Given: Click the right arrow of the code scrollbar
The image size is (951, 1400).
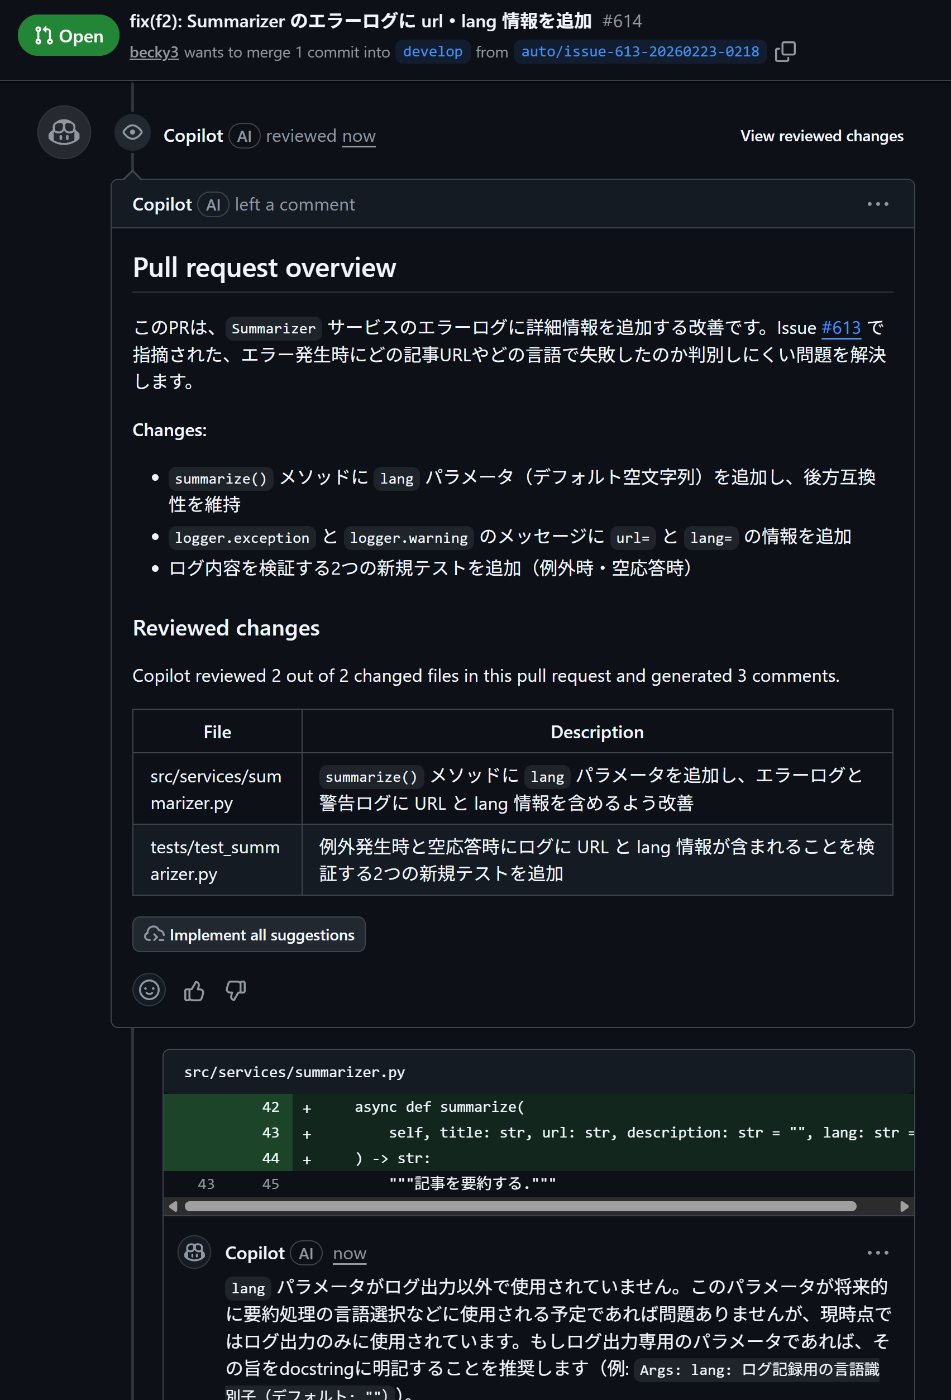Looking at the screenshot, I should click(905, 1206).
